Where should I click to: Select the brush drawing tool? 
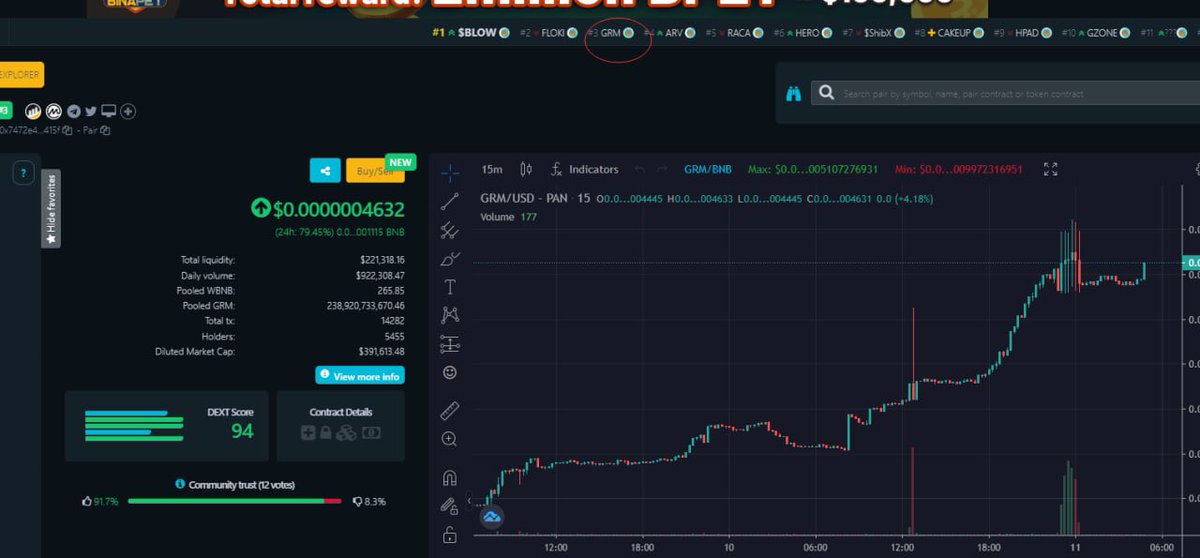450,259
